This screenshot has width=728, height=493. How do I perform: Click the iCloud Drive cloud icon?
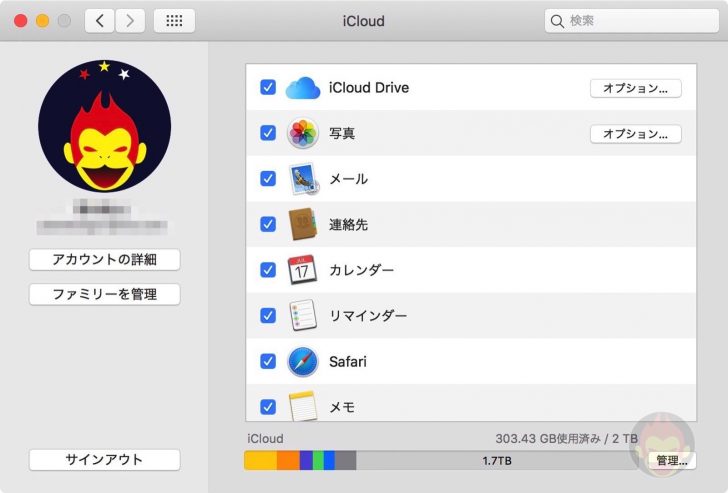point(303,87)
